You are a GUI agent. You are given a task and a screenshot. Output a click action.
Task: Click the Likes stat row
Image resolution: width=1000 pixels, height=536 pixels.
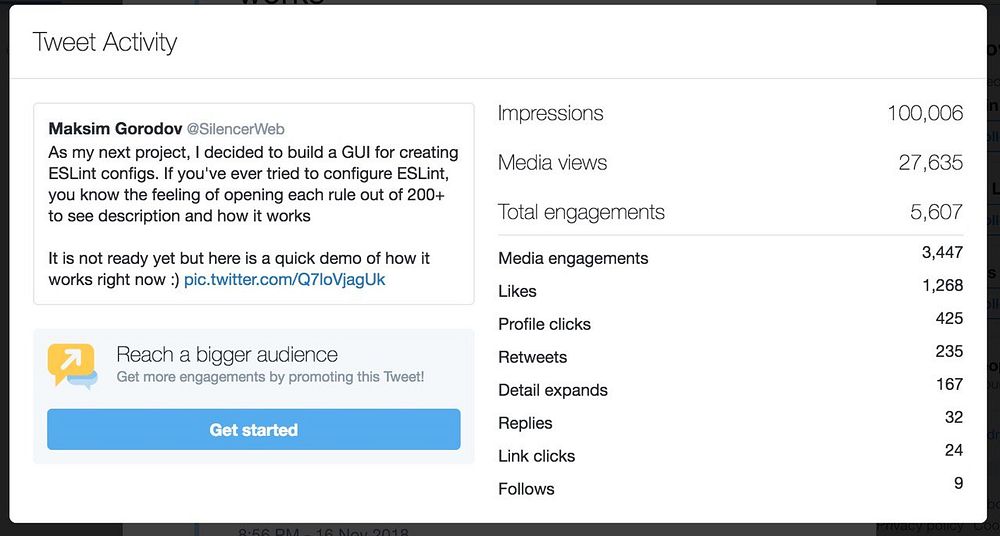click(730, 288)
